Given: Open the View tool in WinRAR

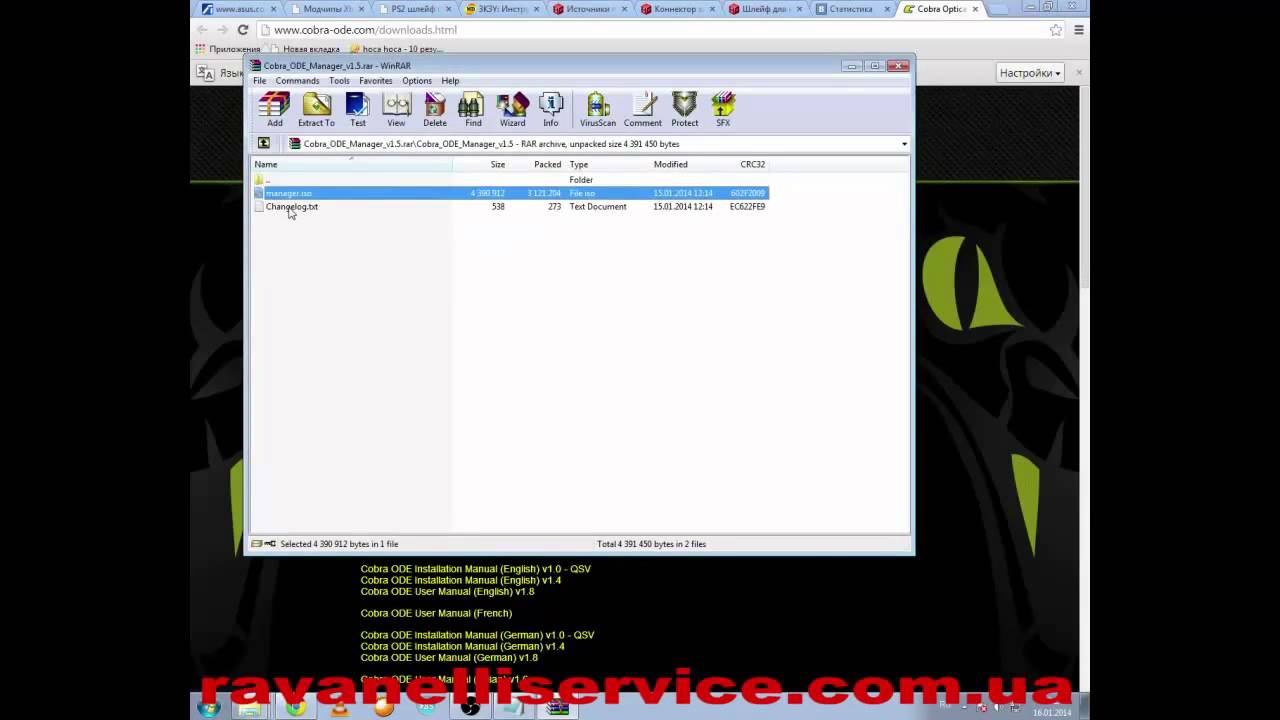Looking at the screenshot, I should click(396, 110).
